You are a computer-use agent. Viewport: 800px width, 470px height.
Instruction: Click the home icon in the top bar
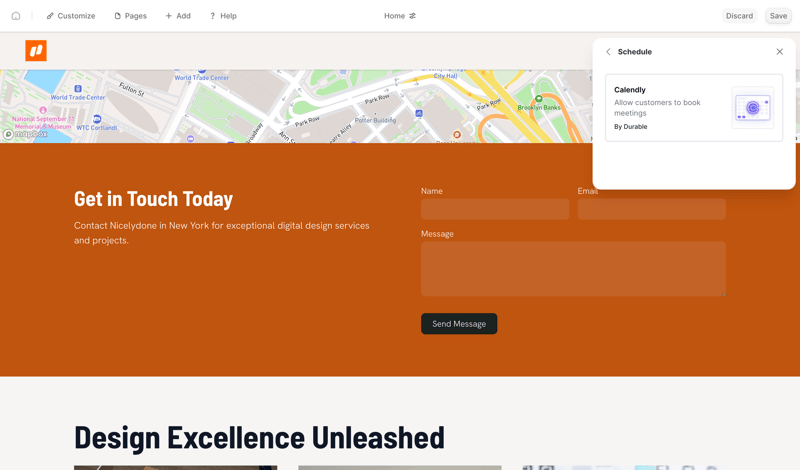(16, 16)
